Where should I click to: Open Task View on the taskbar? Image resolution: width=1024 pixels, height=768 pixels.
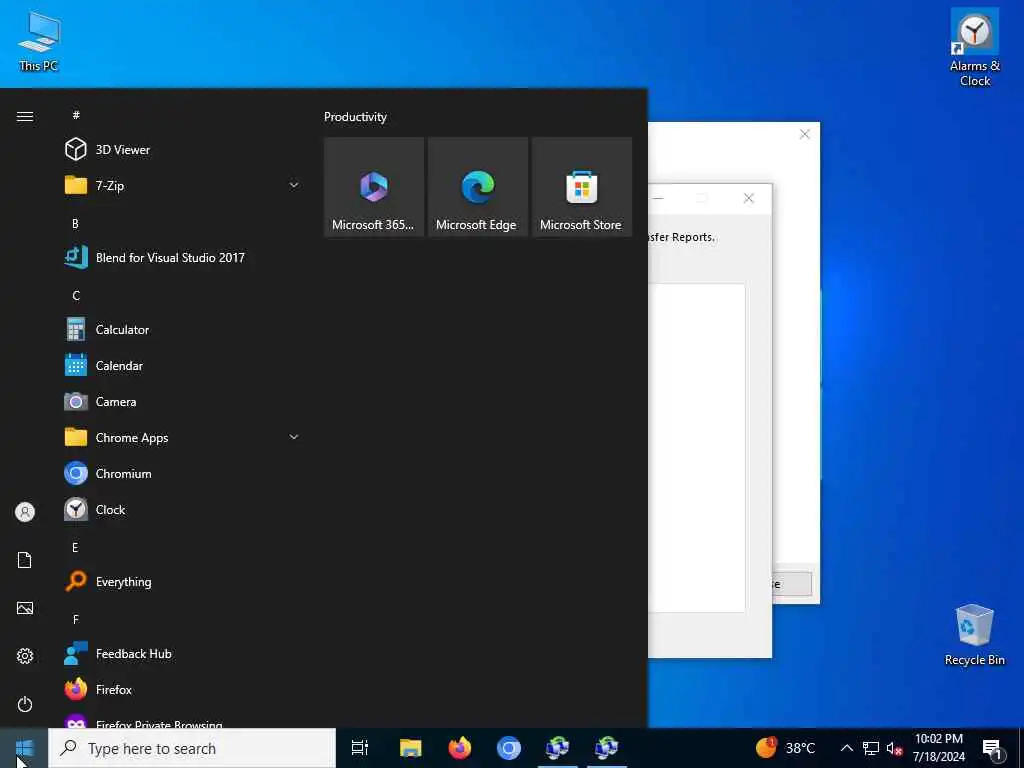click(x=360, y=748)
